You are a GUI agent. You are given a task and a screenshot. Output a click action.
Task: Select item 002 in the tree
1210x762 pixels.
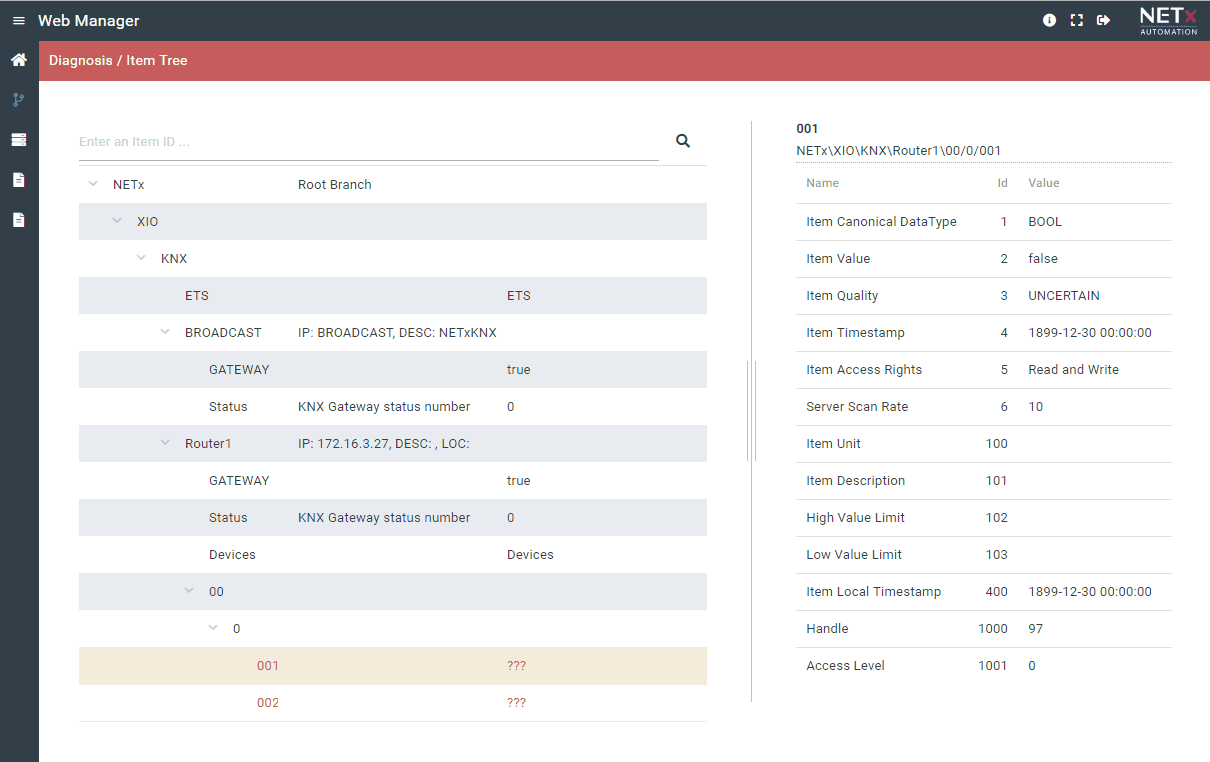coord(393,702)
